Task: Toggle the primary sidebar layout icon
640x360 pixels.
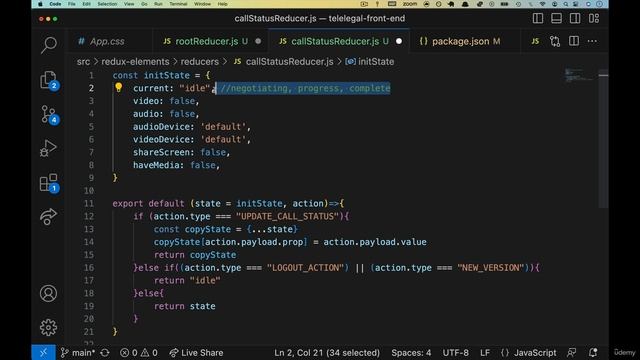Action: pyautogui.click(x=538, y=18)
